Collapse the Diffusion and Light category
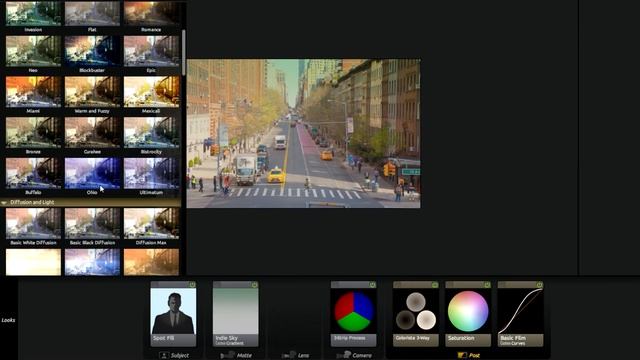This screenshot has width=640, height=360. coord(4,202)
